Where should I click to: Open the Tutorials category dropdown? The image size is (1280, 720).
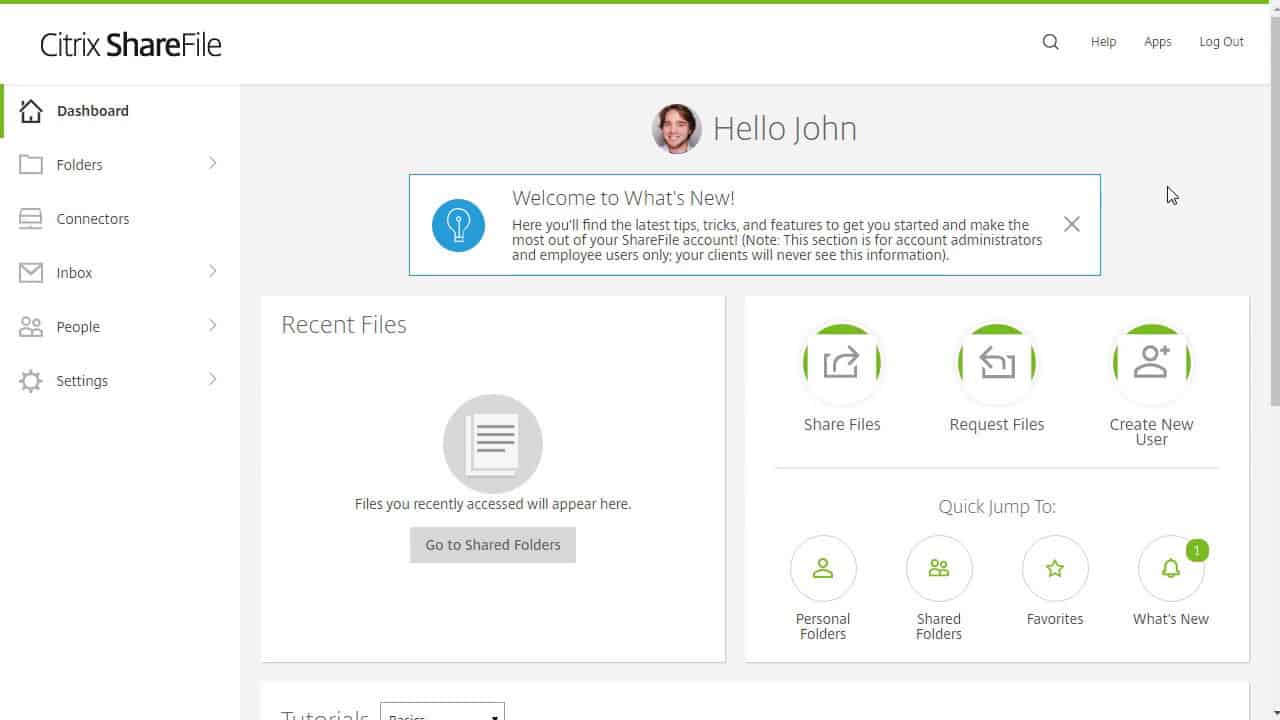click(x=442, y=712)
